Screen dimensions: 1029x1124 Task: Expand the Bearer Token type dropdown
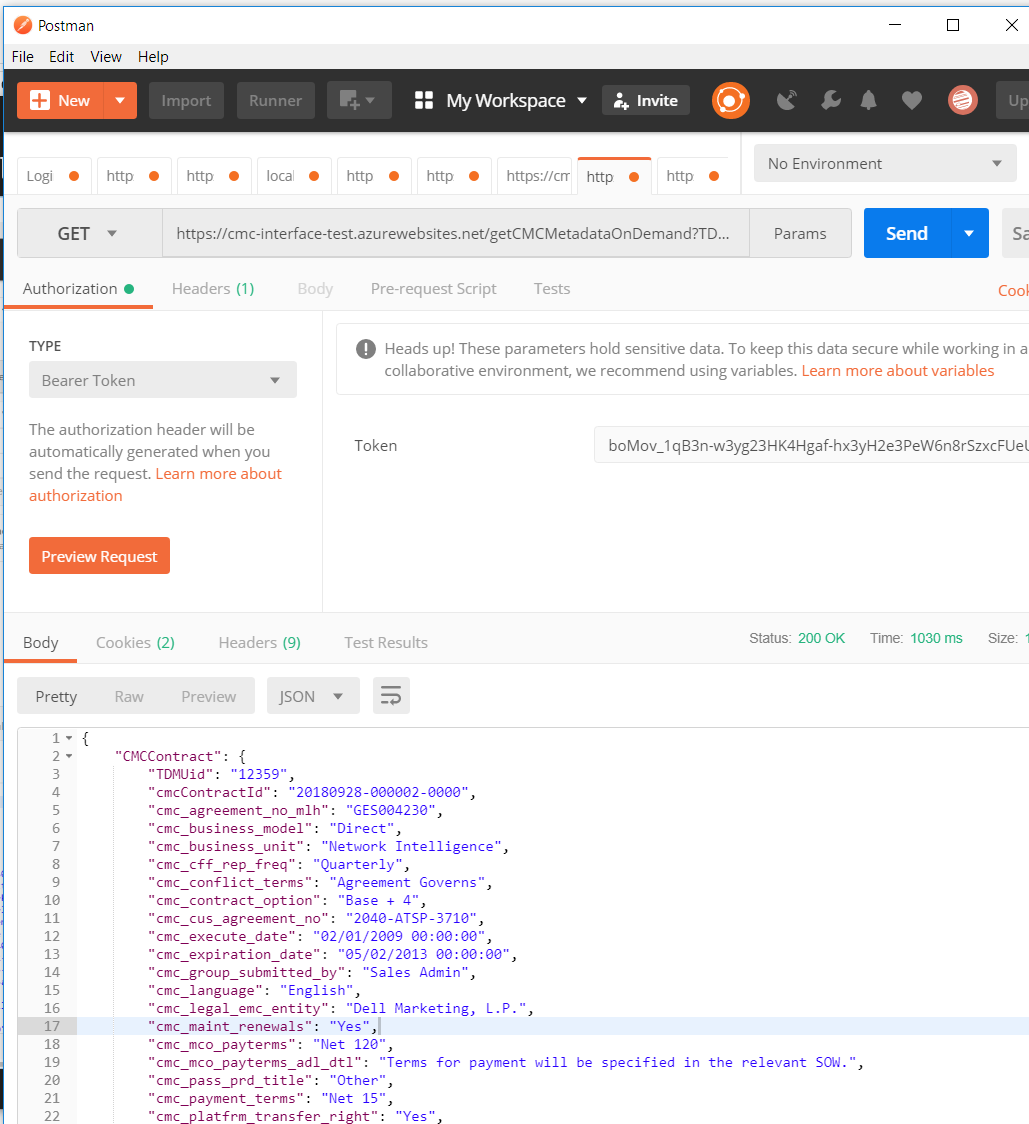click(x=162, y=380)
